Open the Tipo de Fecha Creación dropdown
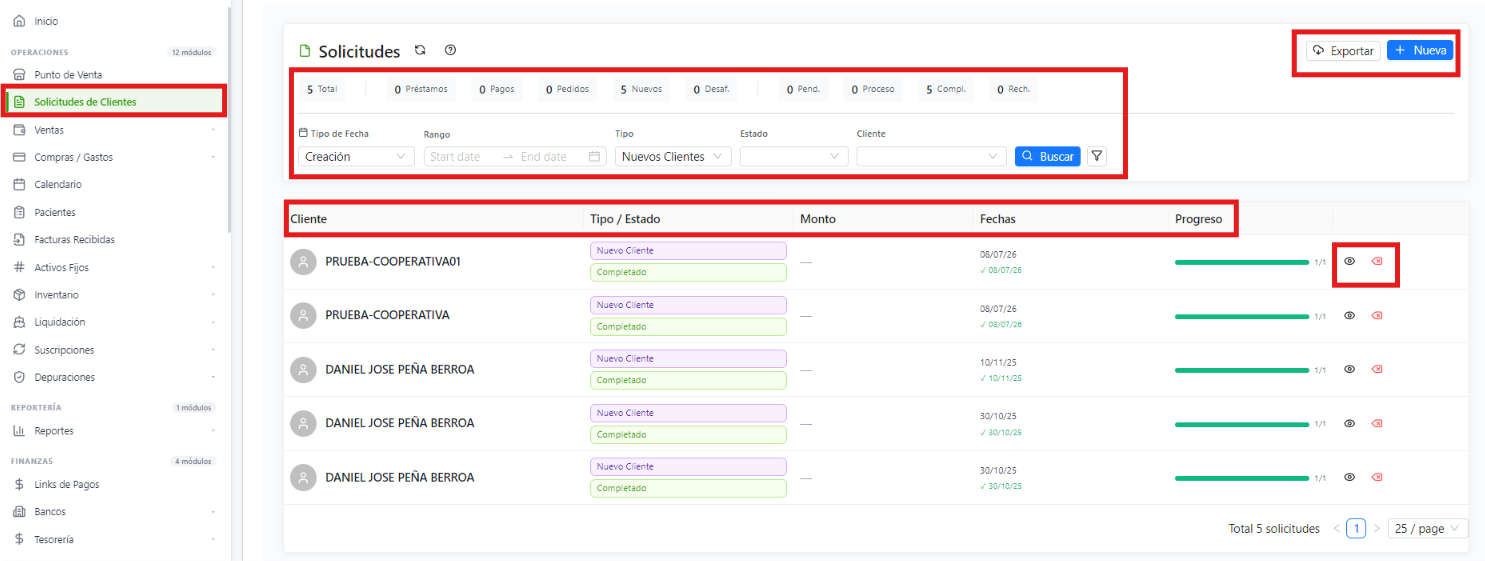The image size is (1485, 561). click(x=356, y=156)
